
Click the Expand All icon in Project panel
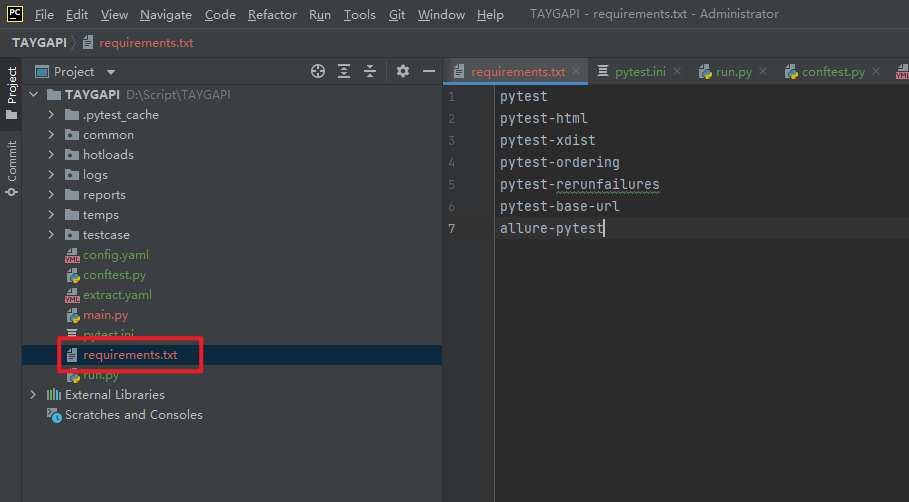344,71
